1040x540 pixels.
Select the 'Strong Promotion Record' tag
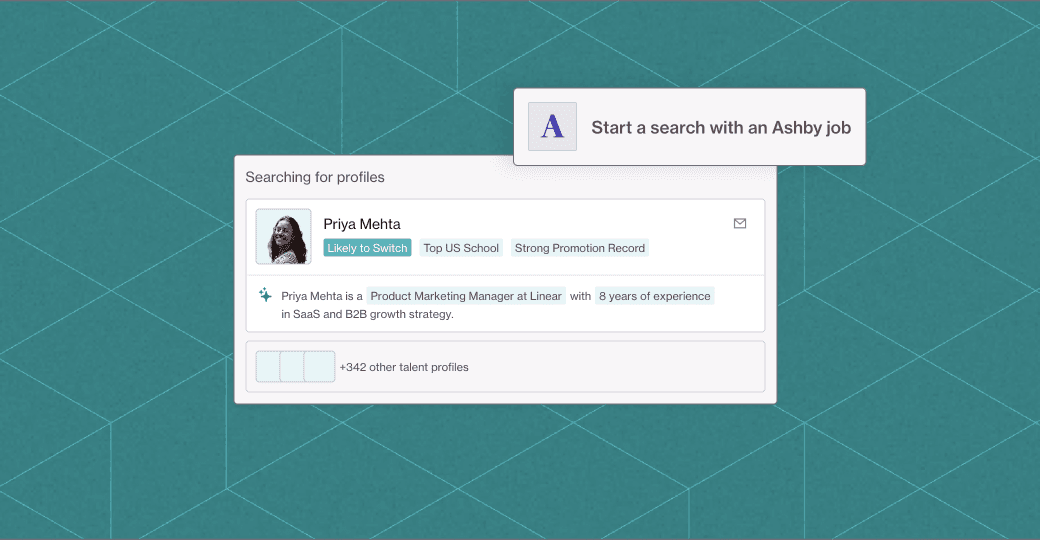point(580,248)
